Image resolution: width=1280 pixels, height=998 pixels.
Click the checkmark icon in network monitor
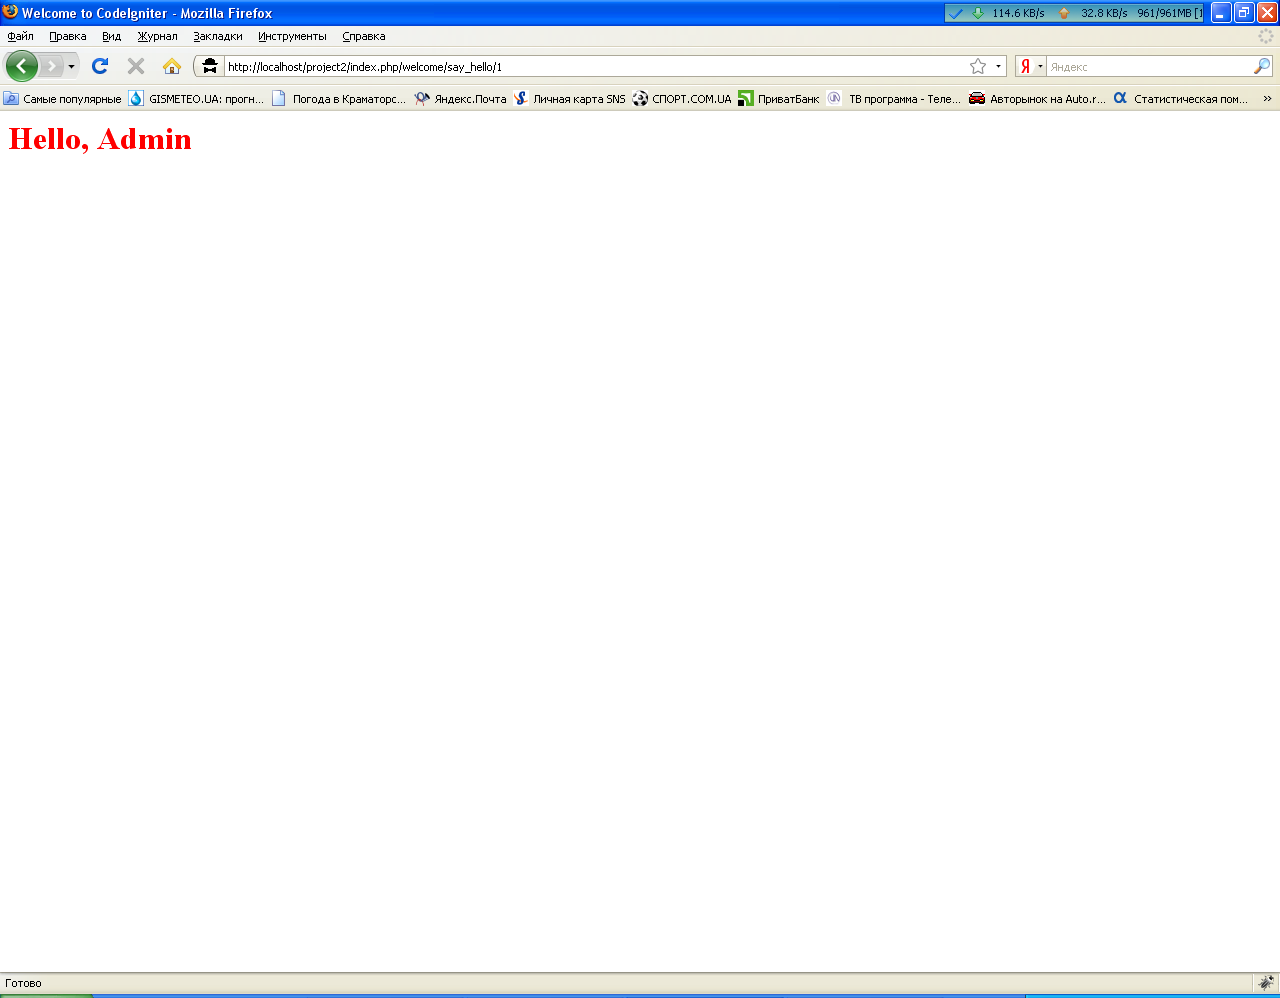tap(956, 13)
